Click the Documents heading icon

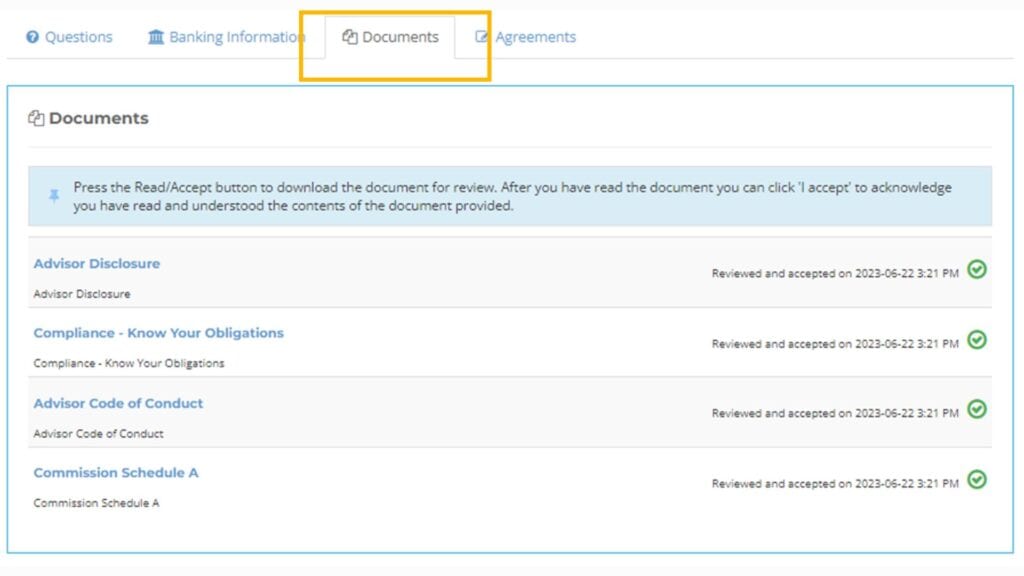(x=36, y=118)
